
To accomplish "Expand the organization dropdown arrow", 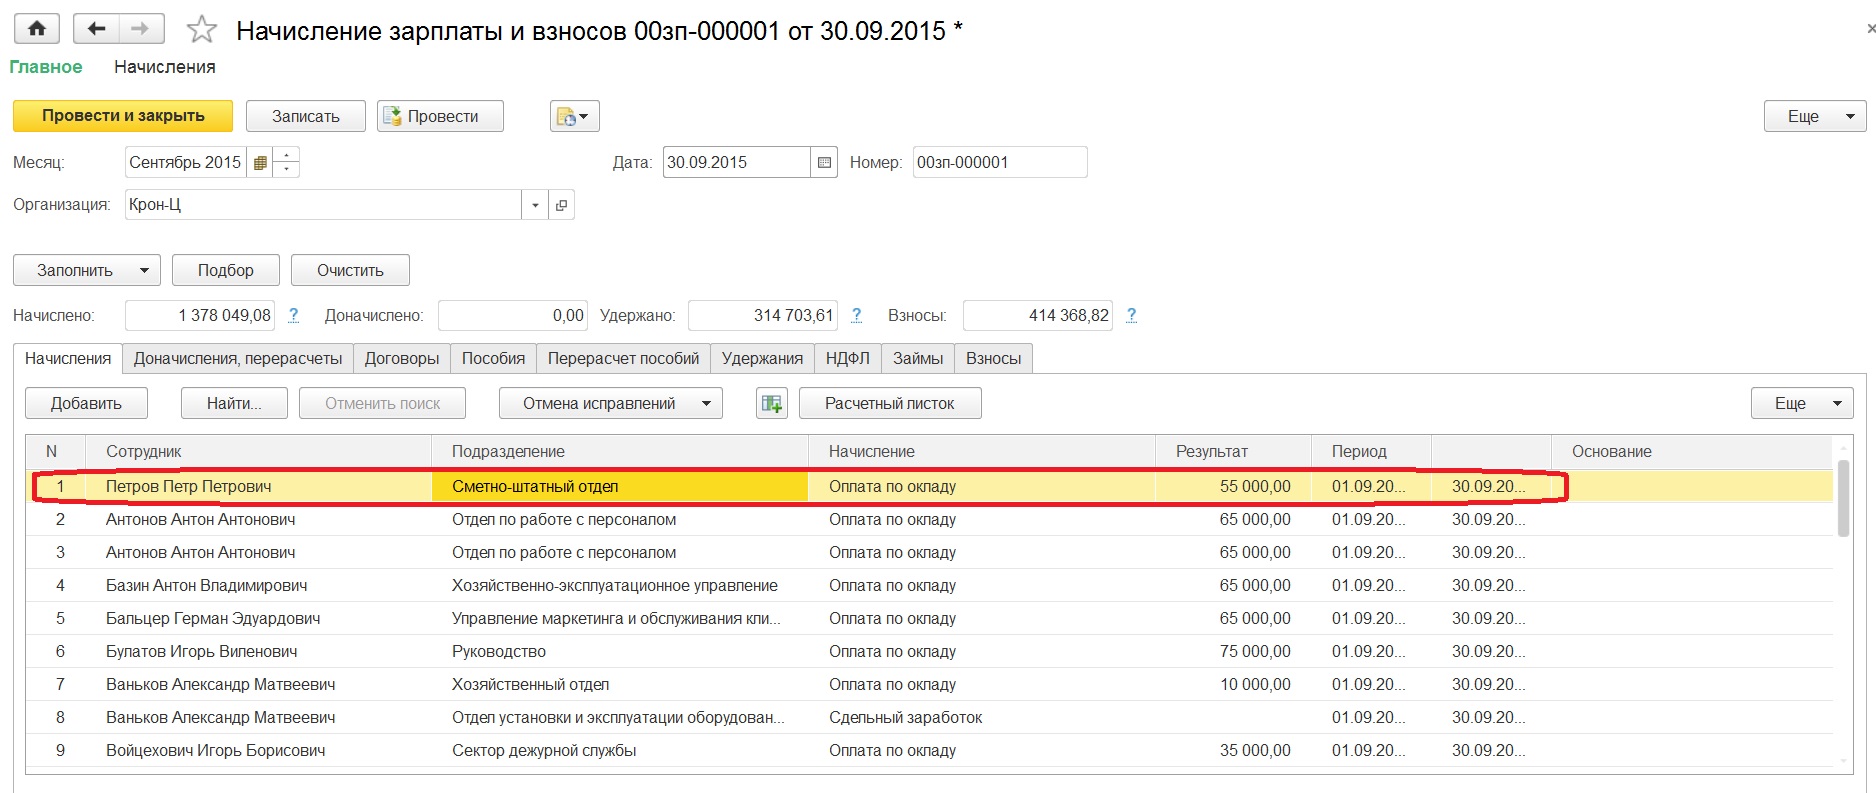I will [x=535, y=205].
